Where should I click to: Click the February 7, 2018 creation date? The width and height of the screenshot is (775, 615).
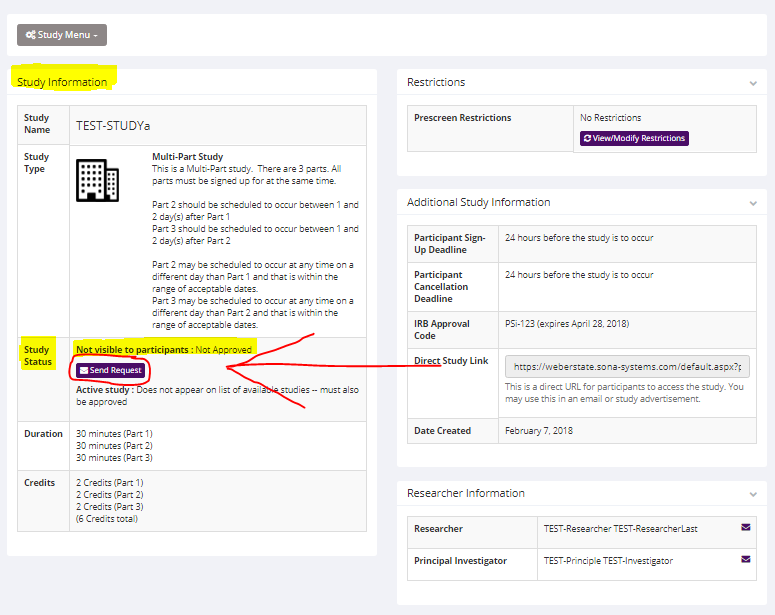(x=541, y=431)
